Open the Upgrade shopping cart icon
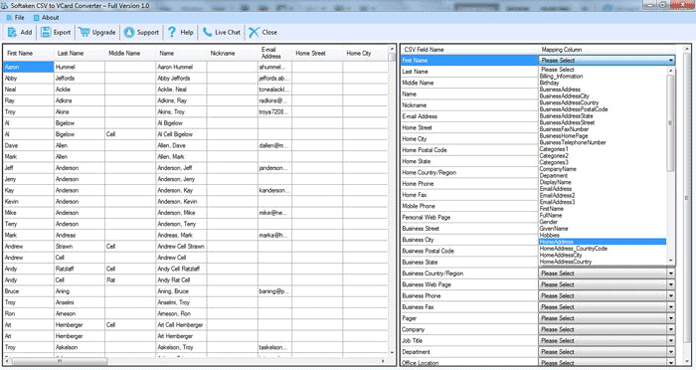Image resolution: width=696 pixels, height=370 pixels. [x=83, y=32]
